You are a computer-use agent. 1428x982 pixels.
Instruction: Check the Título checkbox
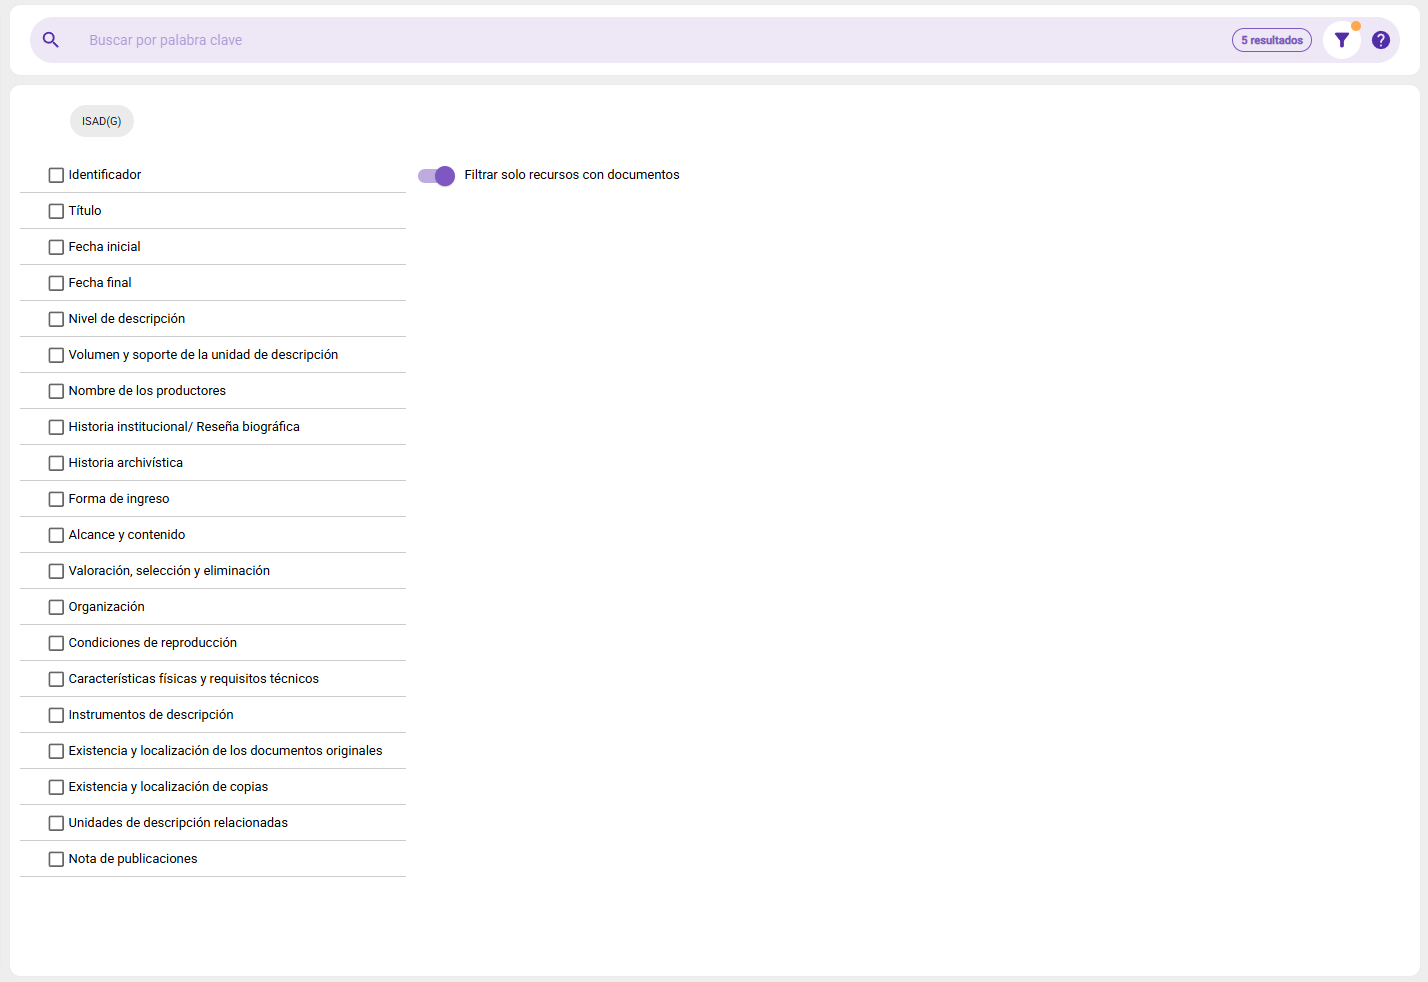pyautogui.click(x=56, y=211)
